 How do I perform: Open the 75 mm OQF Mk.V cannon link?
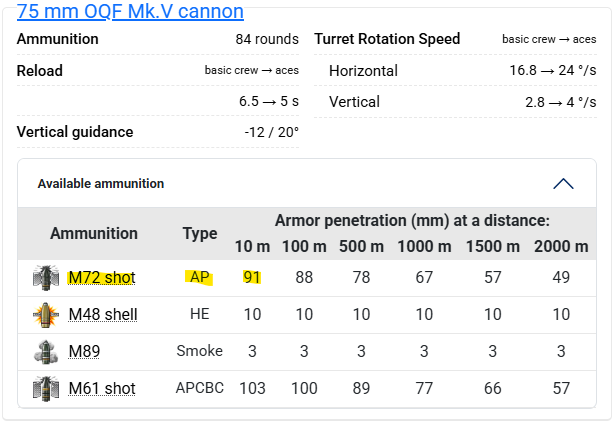[130, 12]
